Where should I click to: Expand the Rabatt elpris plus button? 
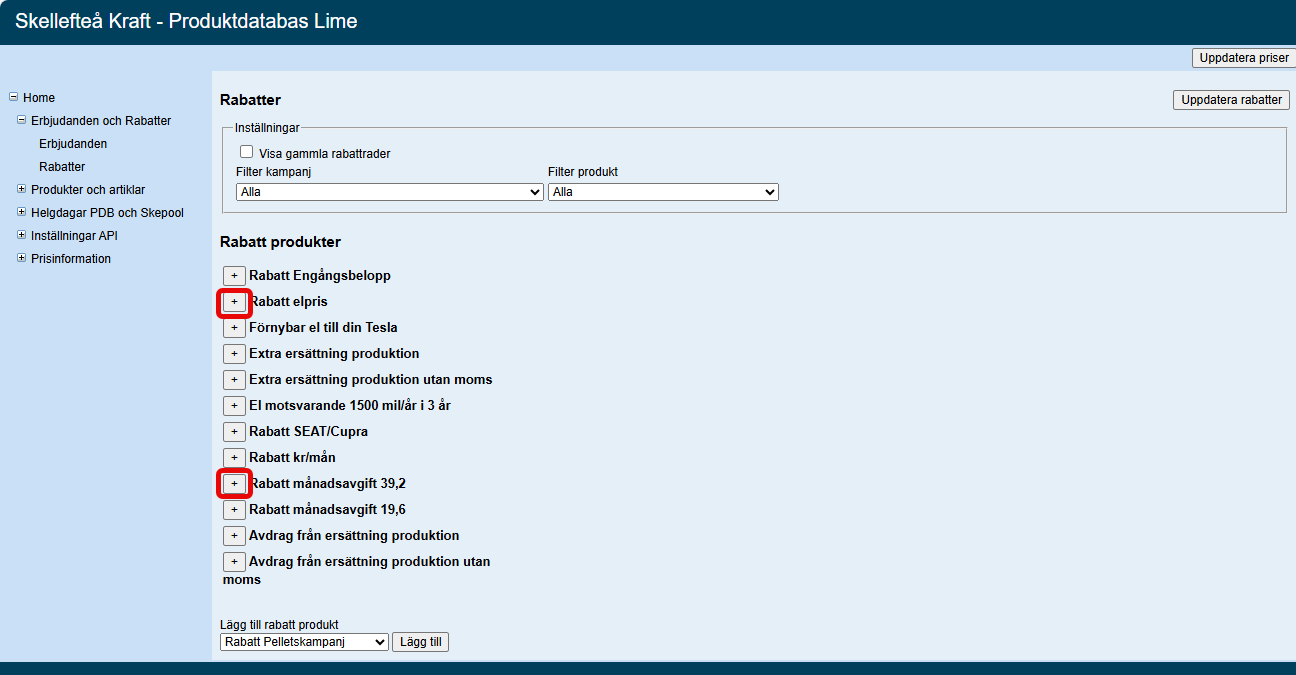[234, 301]
